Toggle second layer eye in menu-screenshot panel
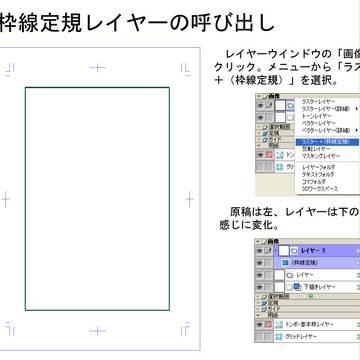 pos(260,117)
